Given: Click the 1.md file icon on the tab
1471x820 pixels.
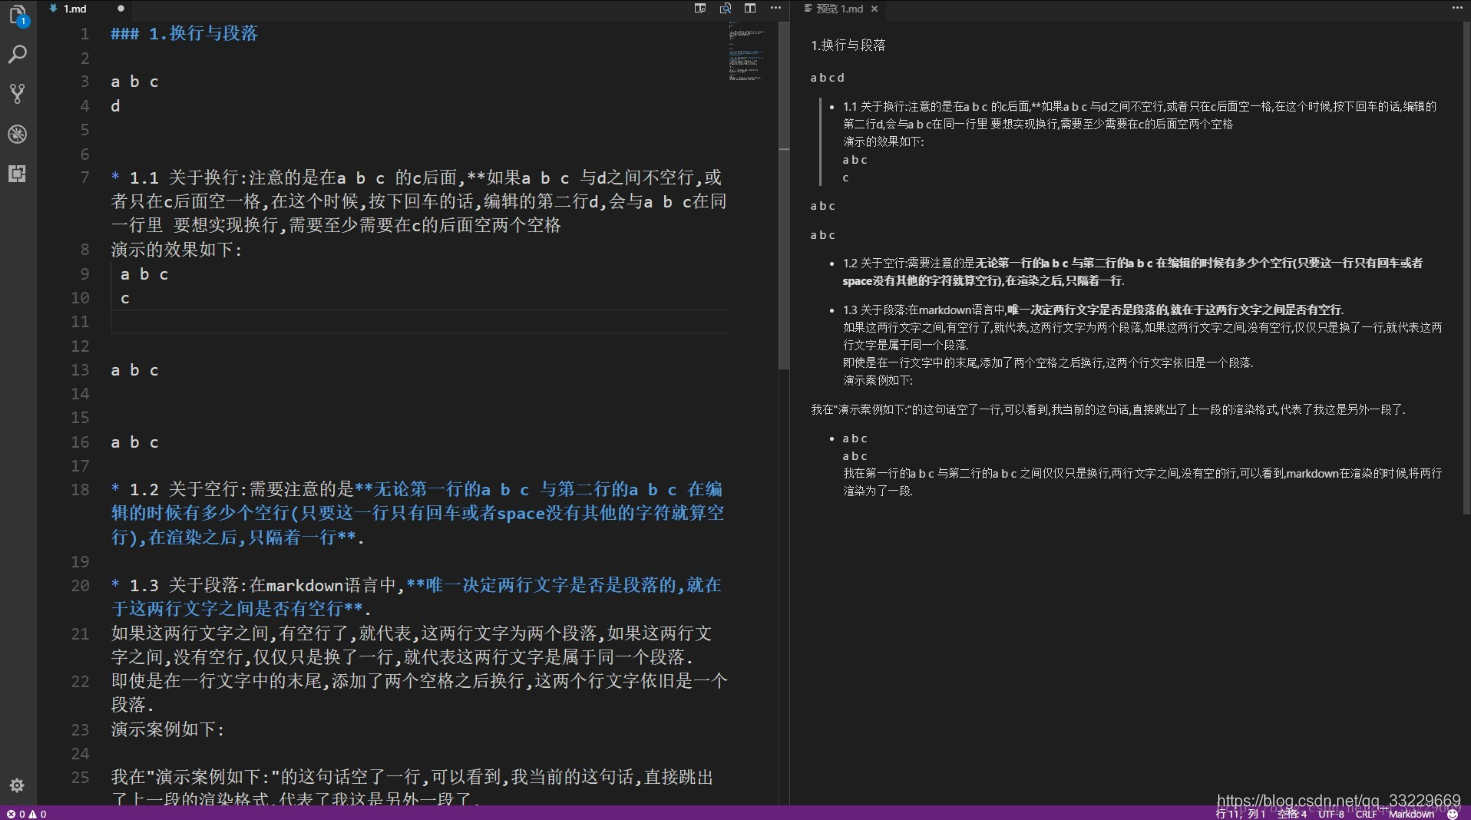Looking at the screenshot, I should coord(53,8).
